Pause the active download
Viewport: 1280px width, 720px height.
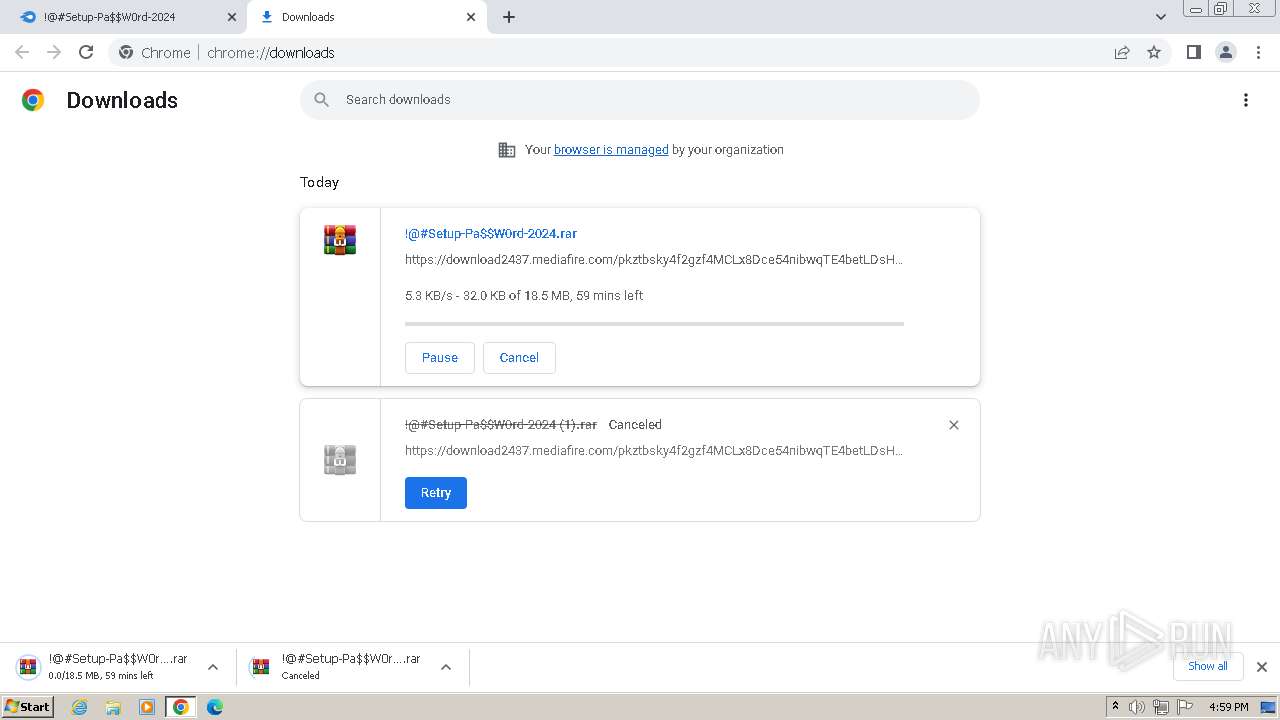point(440,358)
